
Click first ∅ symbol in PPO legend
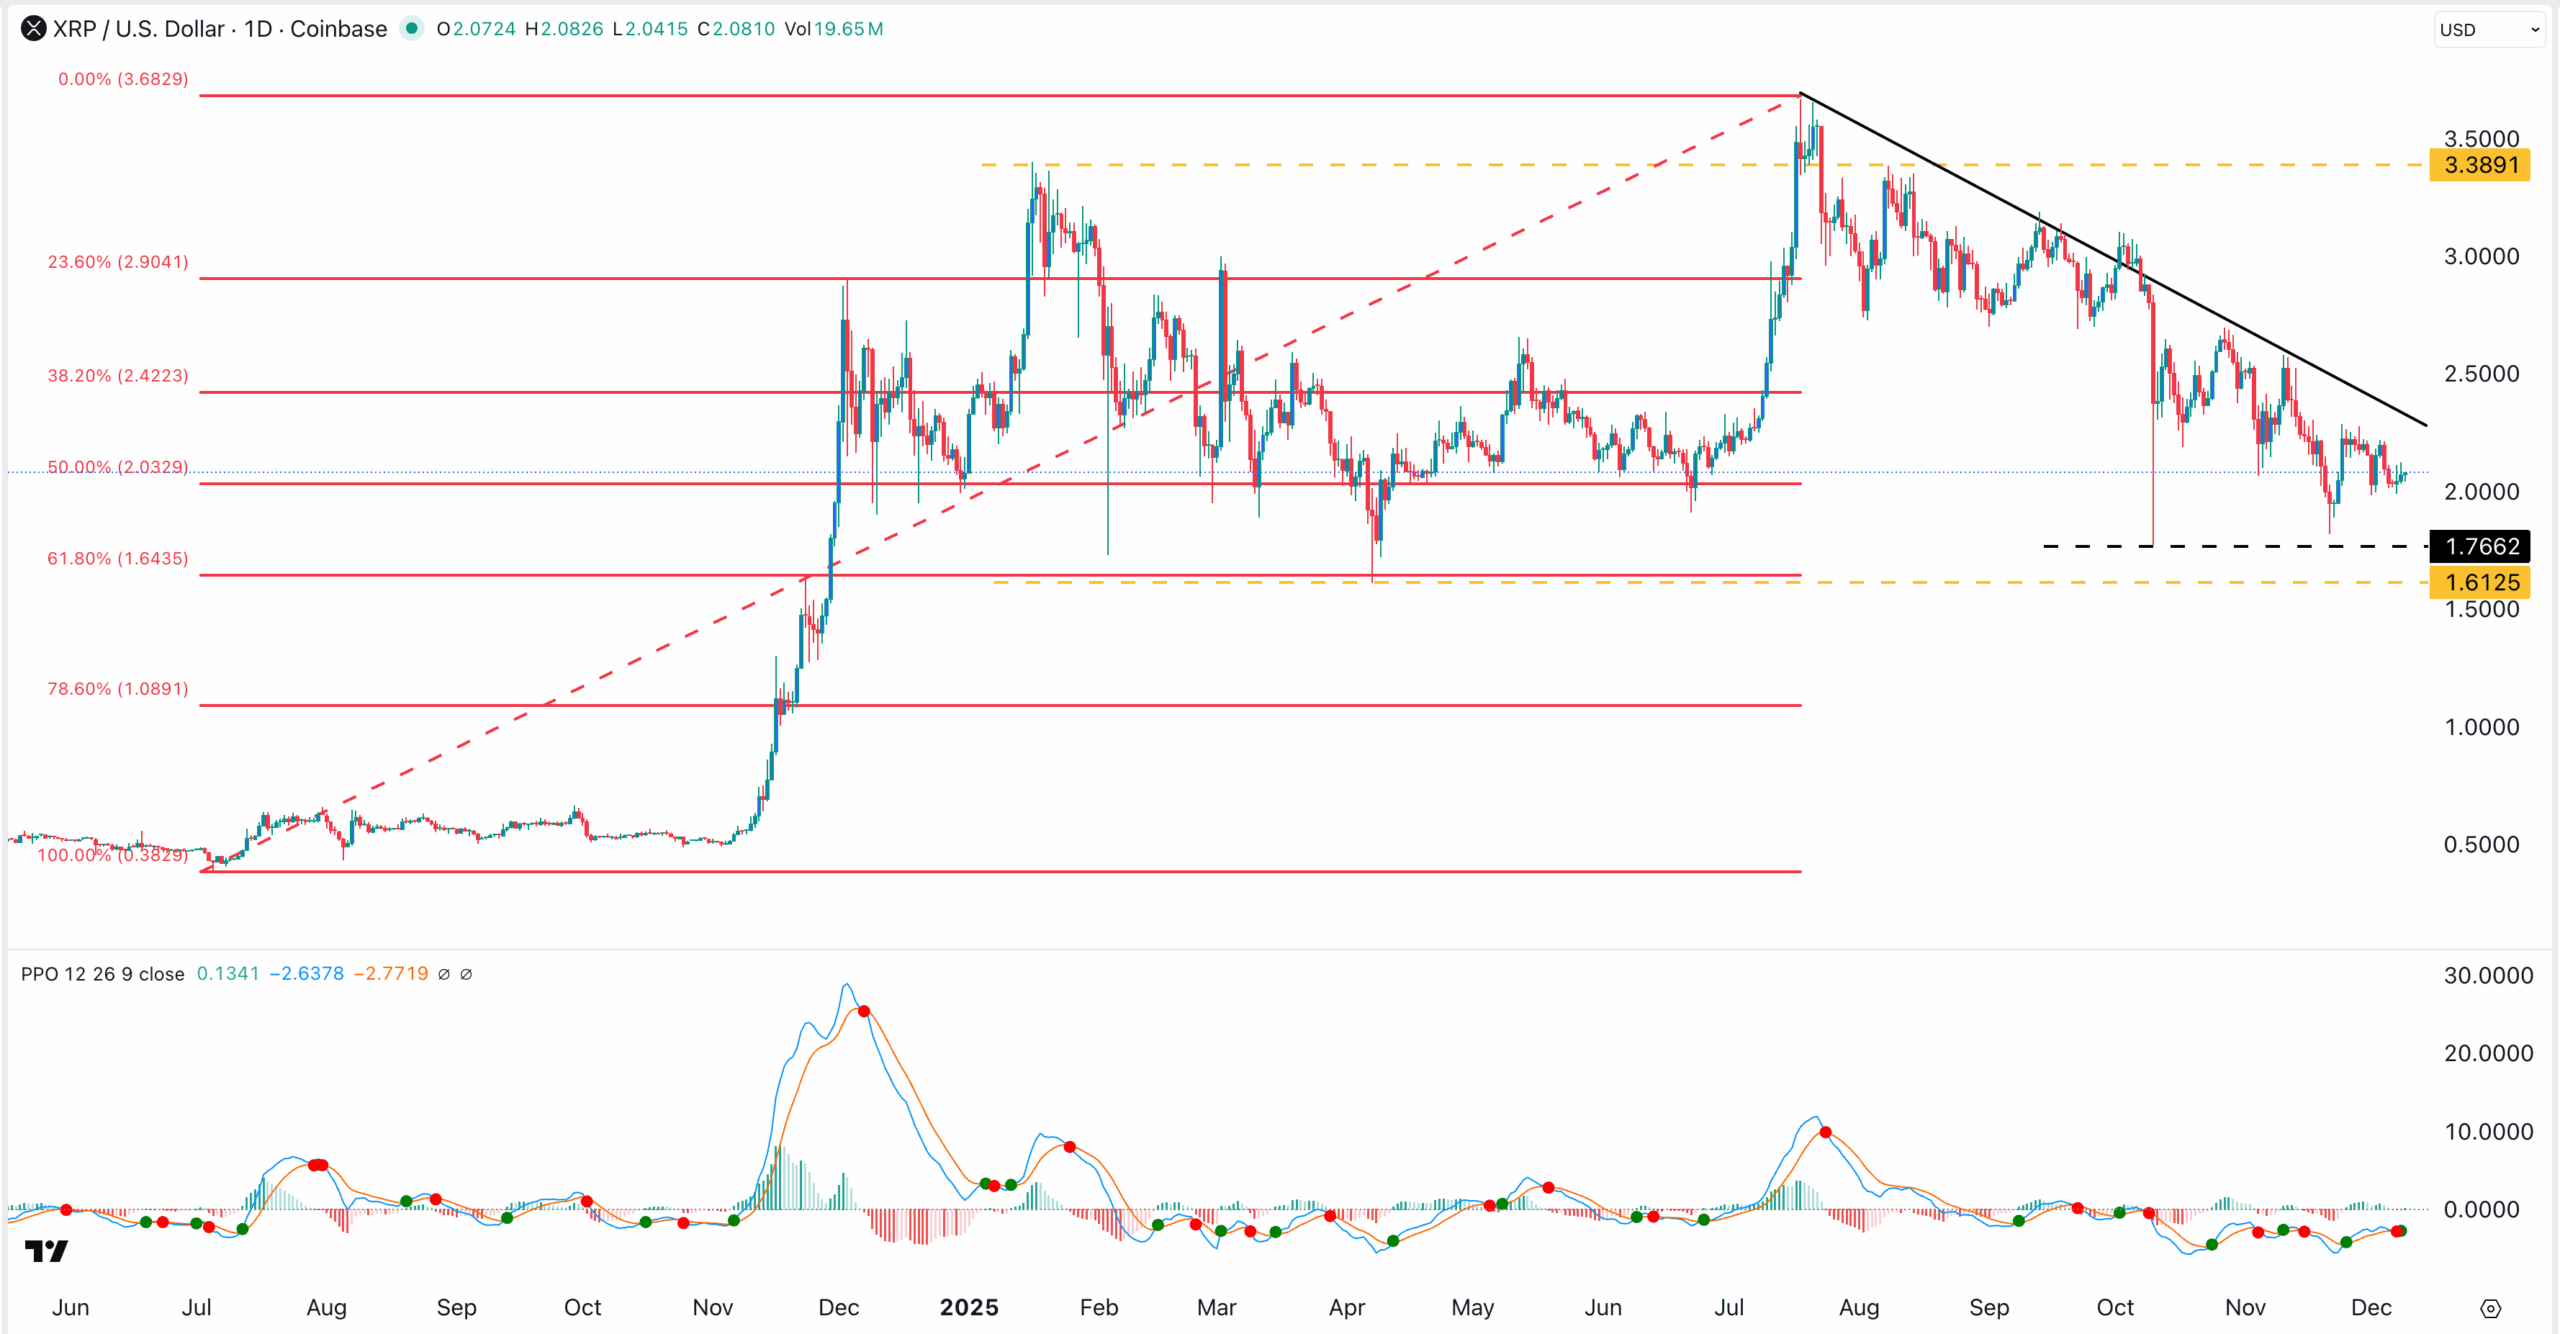(x=444, y=974)
